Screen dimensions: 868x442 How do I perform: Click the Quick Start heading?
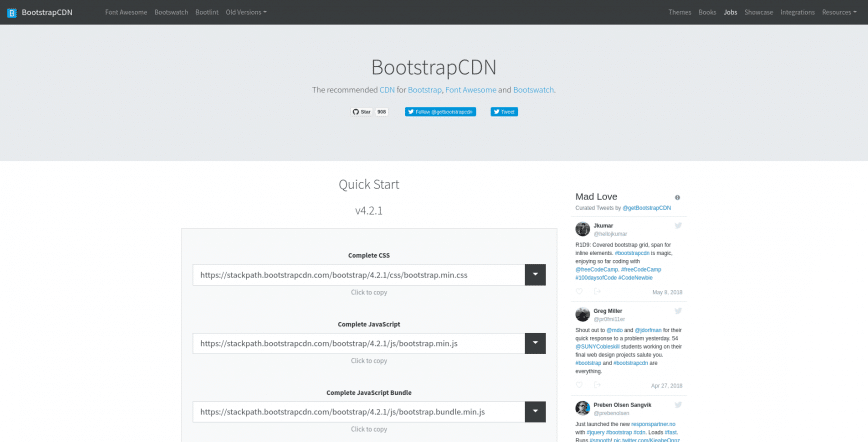(x=369, y=184)
